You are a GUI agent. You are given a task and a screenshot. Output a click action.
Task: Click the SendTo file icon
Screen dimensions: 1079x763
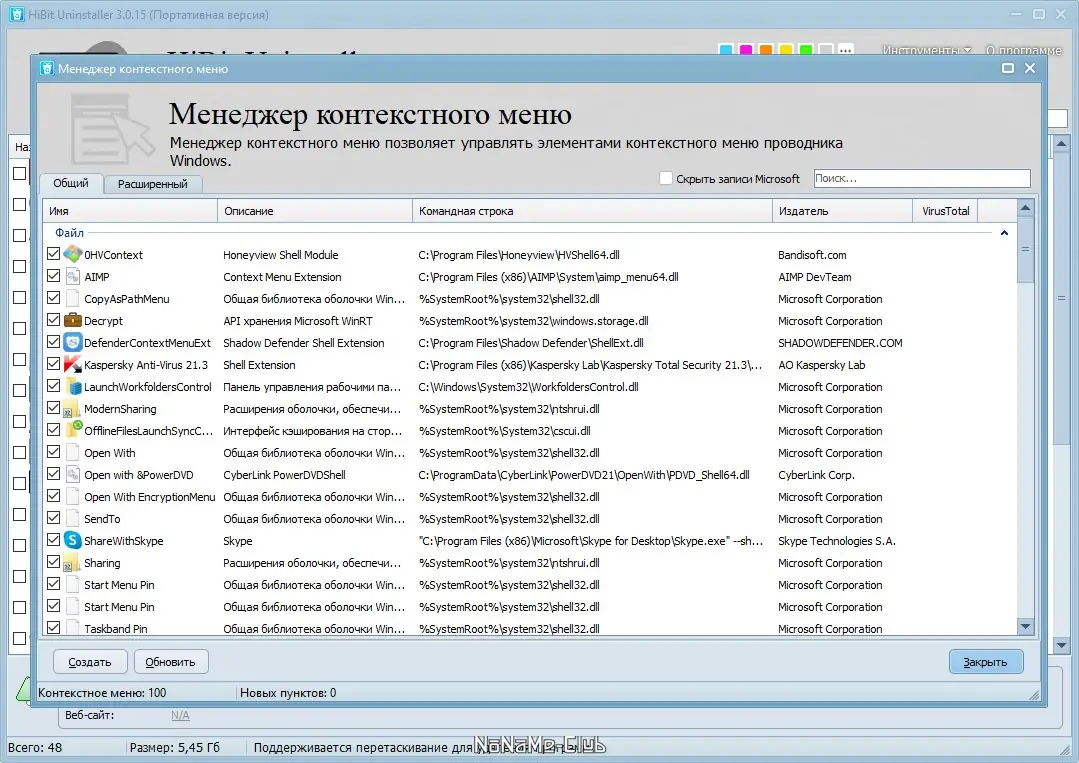pos(73,518)
